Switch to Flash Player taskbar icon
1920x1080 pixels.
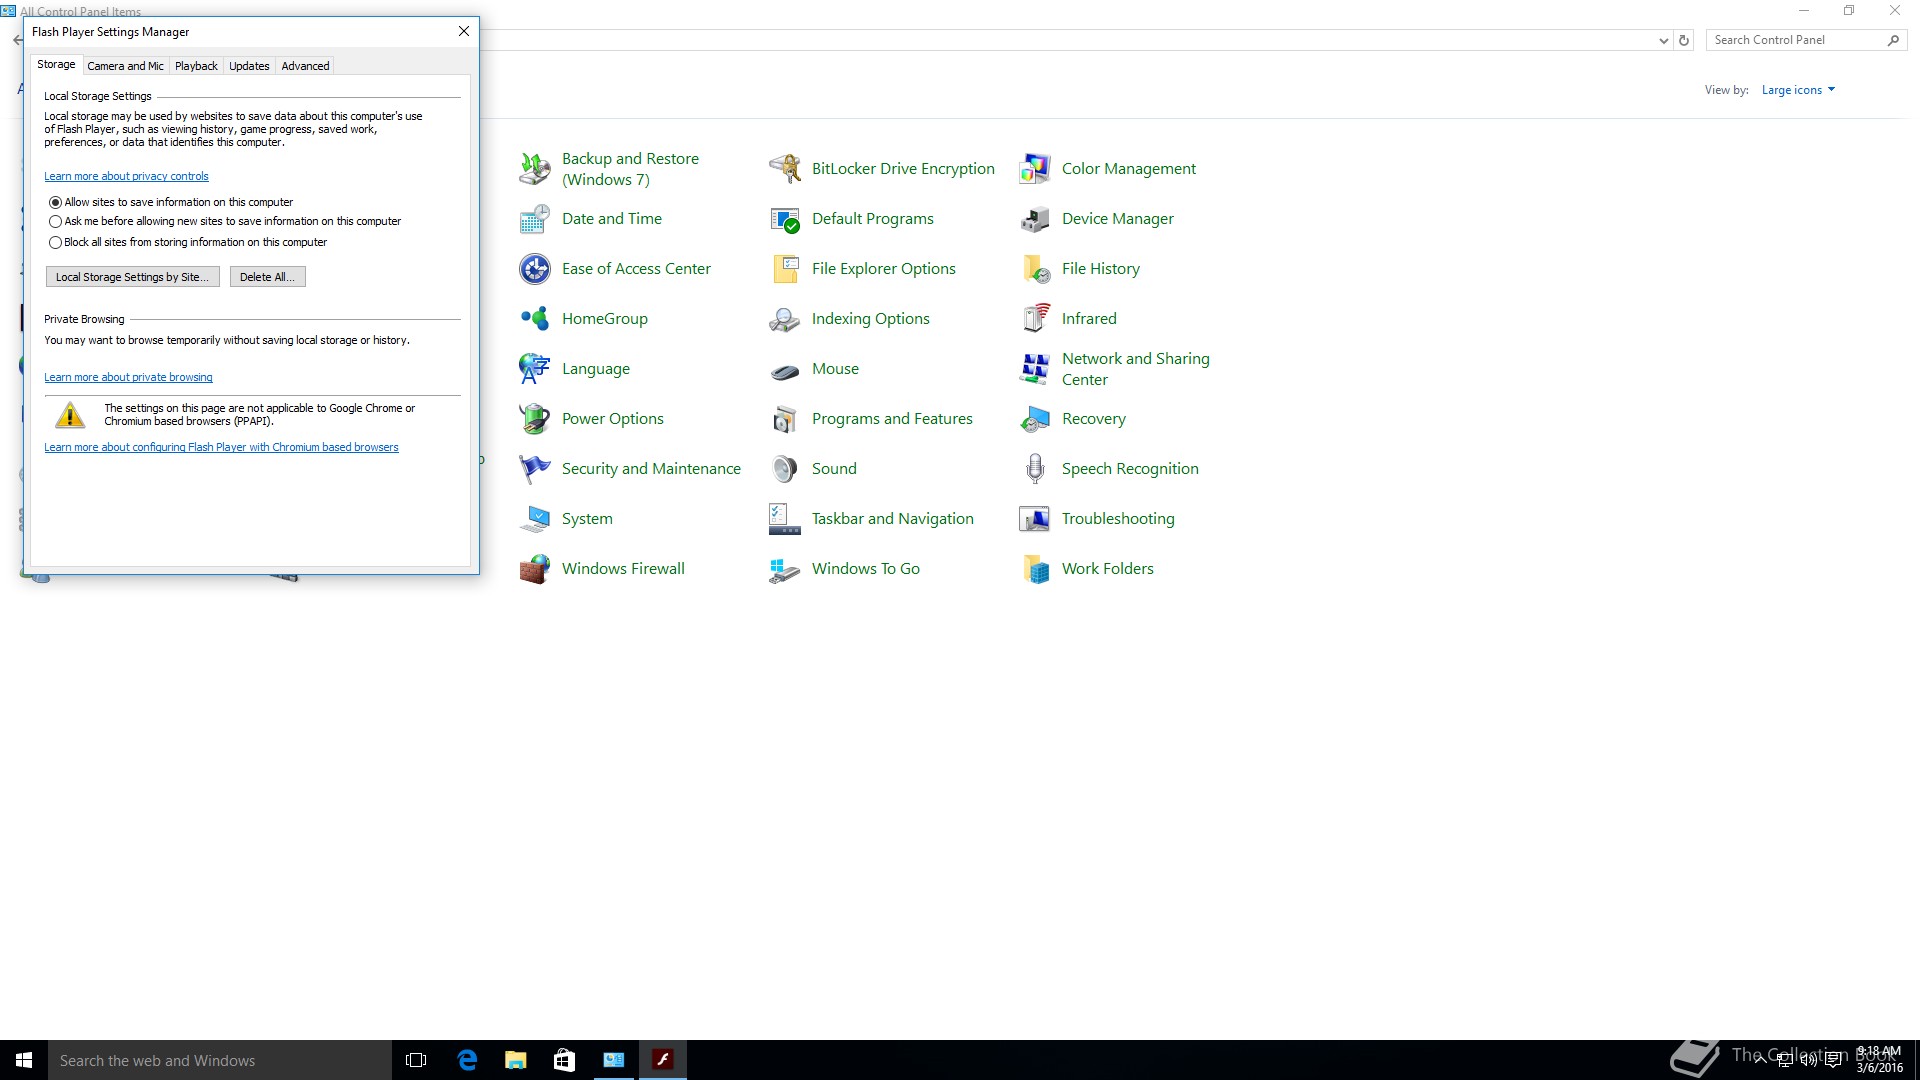click(x=662, y=1060)
